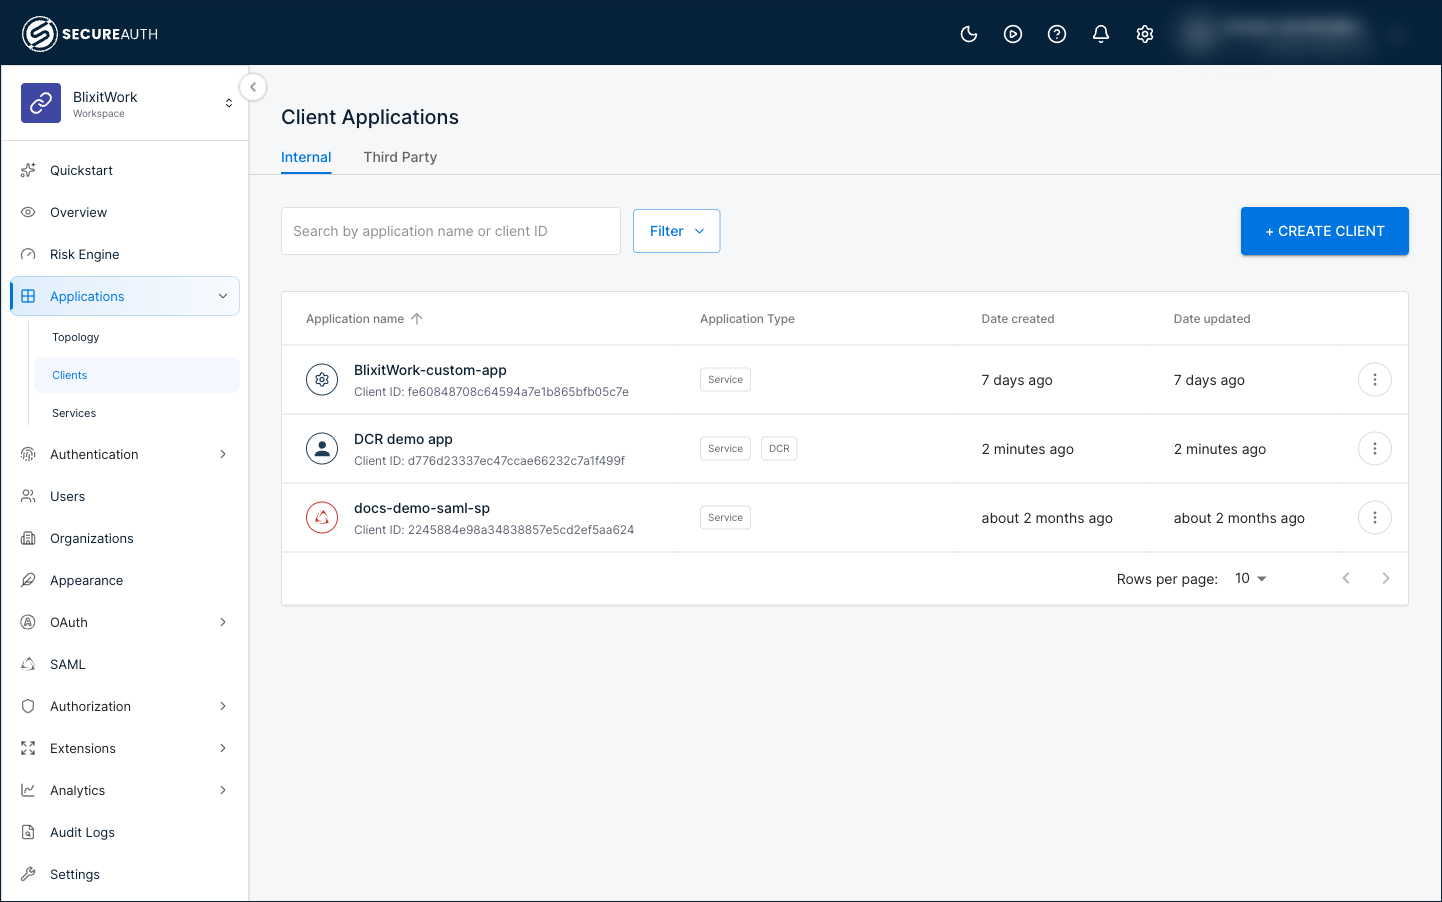Click the Extensions icon in the sidebar
Viewport: 1442px width, 902px height.
28,748
